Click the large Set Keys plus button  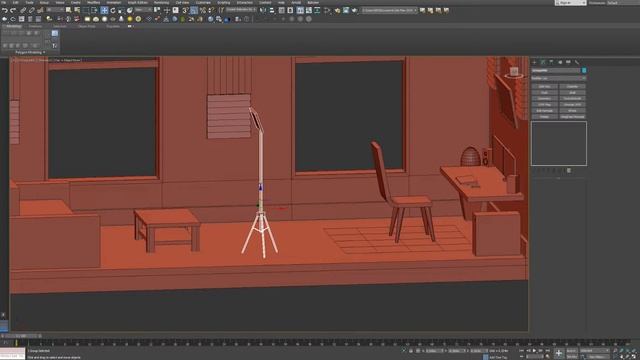coord(558,353)
